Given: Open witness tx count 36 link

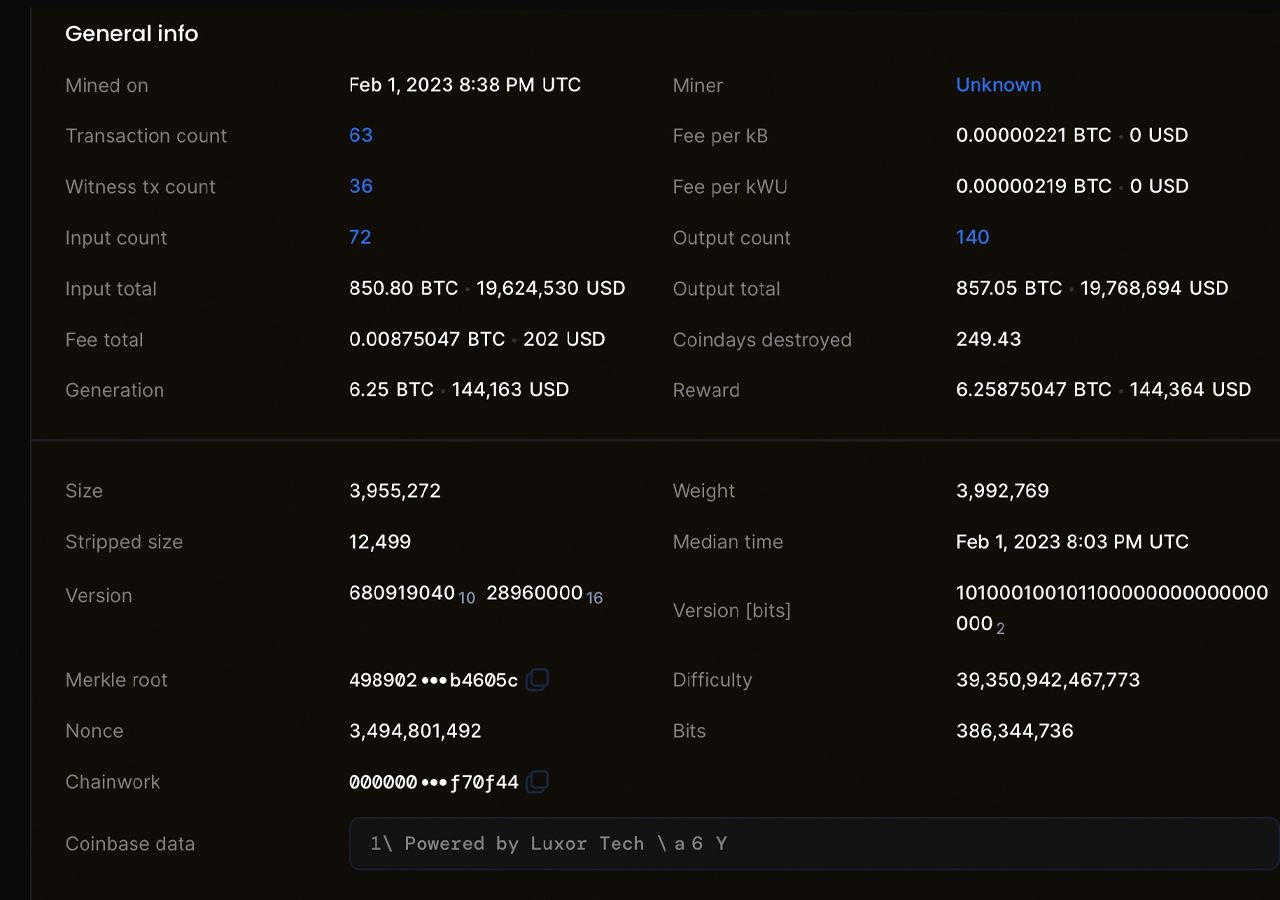Looking at the screenshot, I should coord(361,186).
